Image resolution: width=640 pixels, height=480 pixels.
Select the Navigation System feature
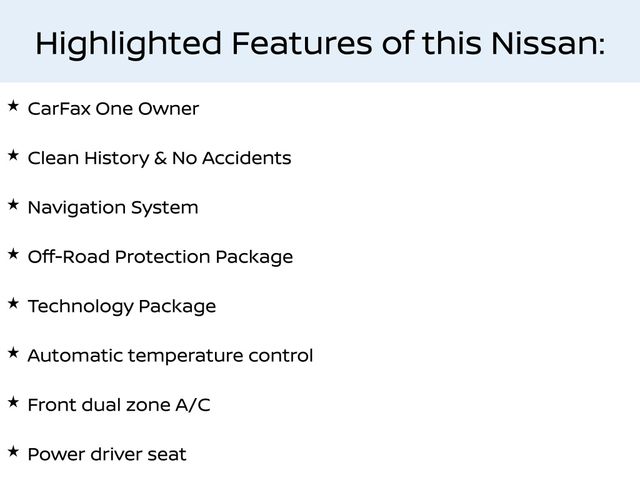(112, 208)
